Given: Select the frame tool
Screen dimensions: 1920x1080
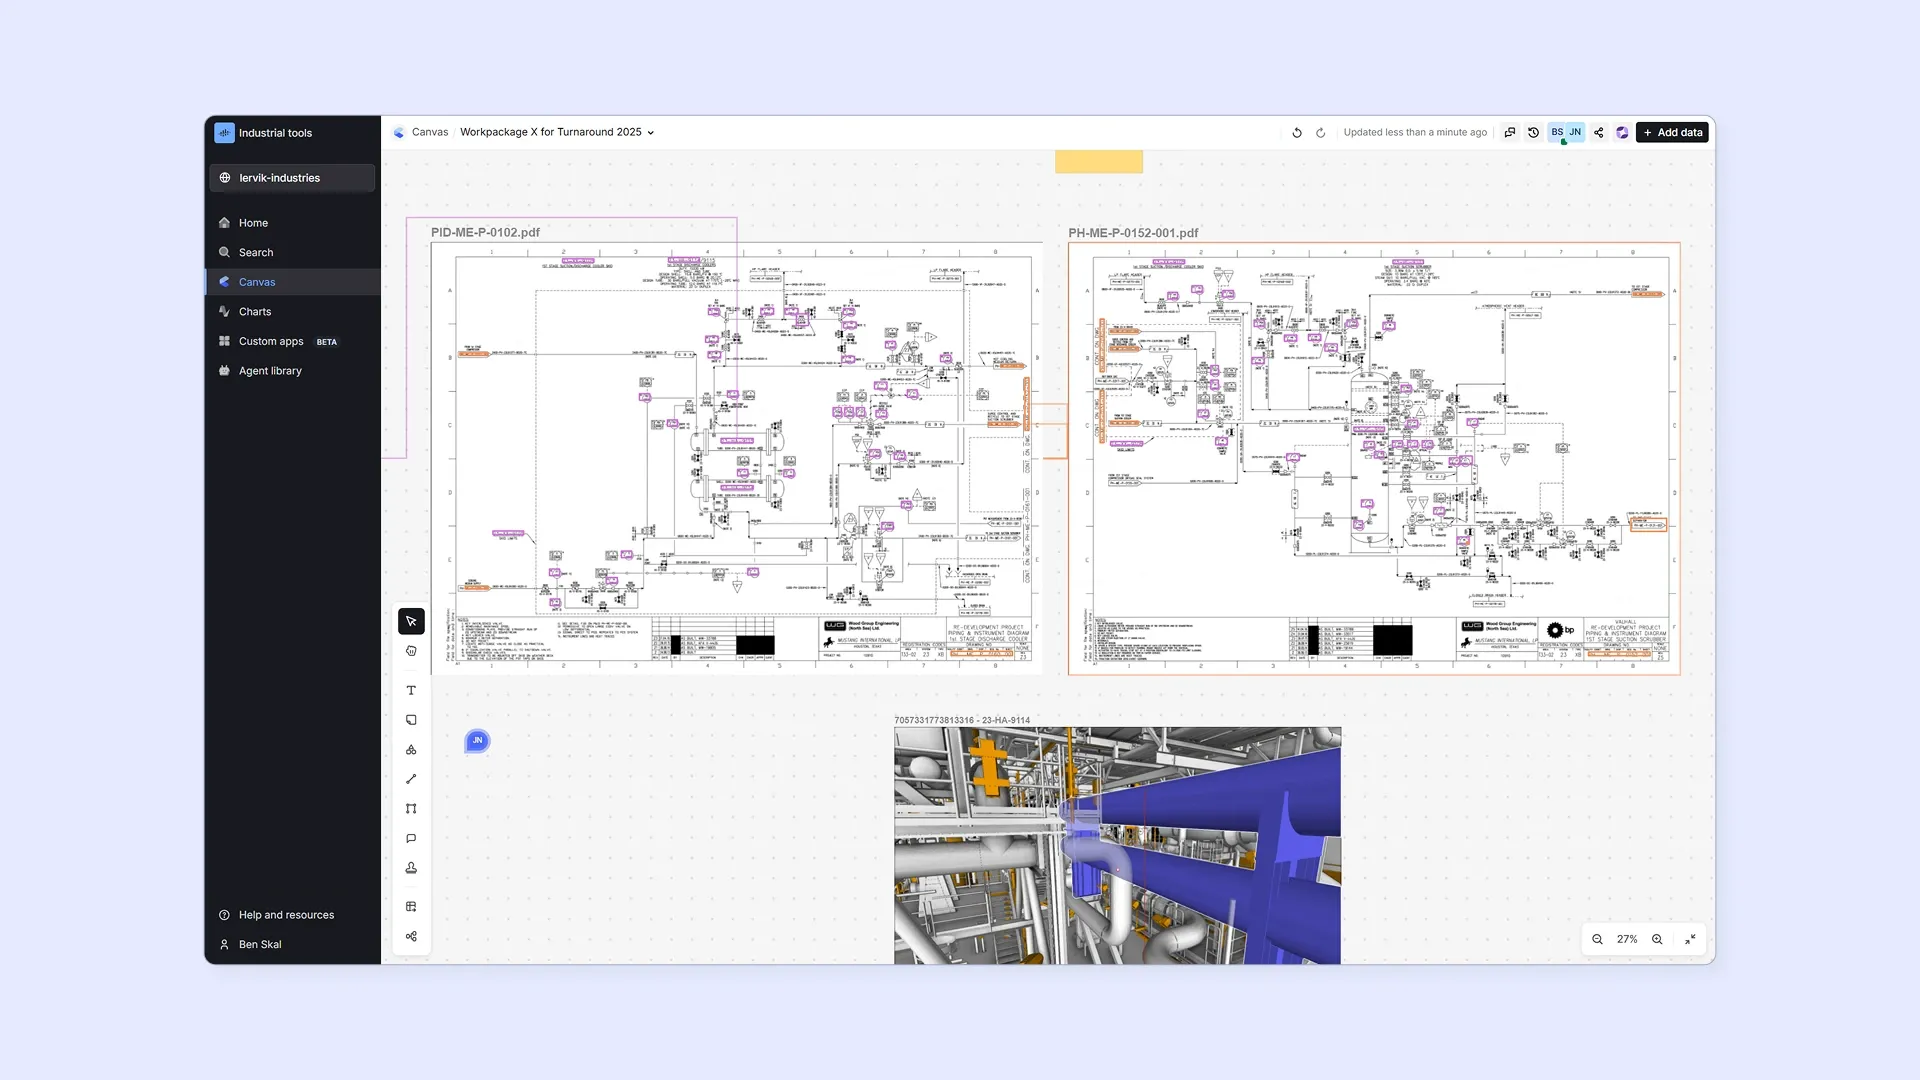Looking at the screenshot, I should [x=411, y=809].
